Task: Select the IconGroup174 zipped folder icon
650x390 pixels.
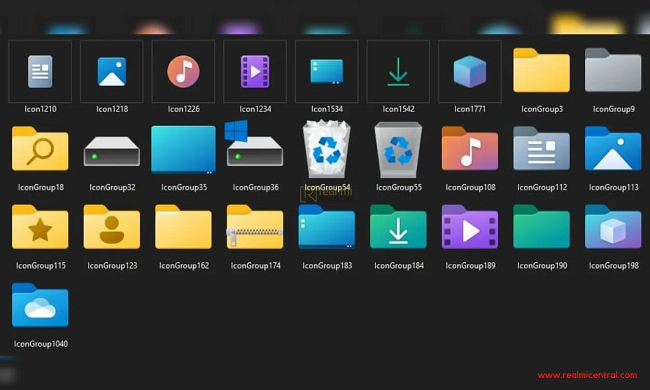Action: tap(255, 227)
